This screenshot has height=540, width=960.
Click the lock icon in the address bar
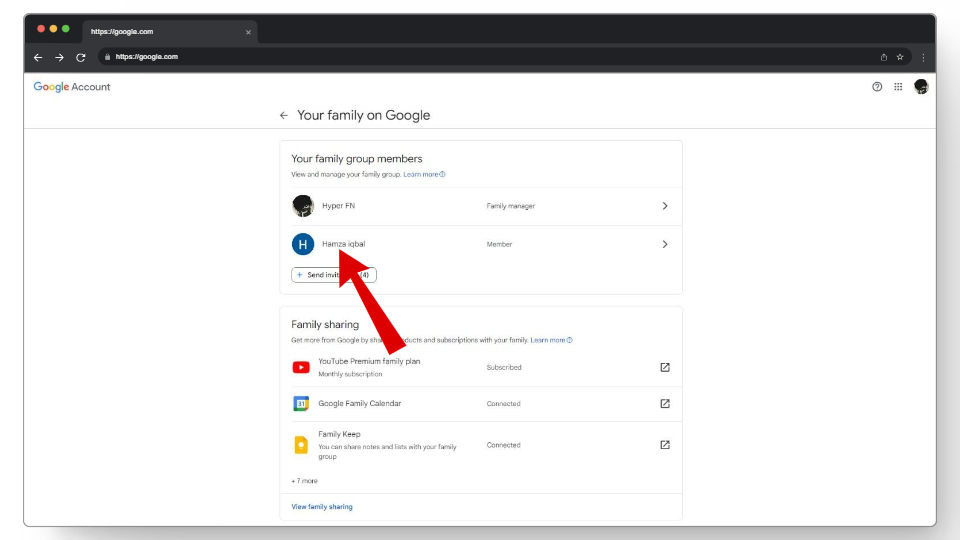(107, 57)
